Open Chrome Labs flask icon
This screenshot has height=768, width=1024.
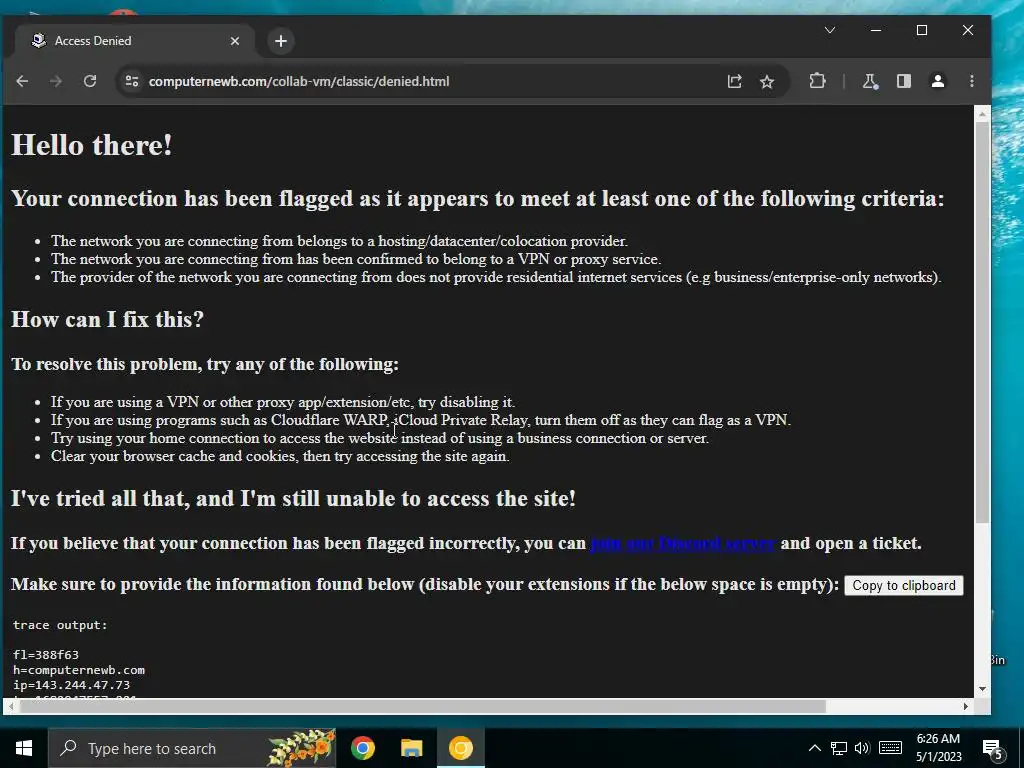pos(870,81)
